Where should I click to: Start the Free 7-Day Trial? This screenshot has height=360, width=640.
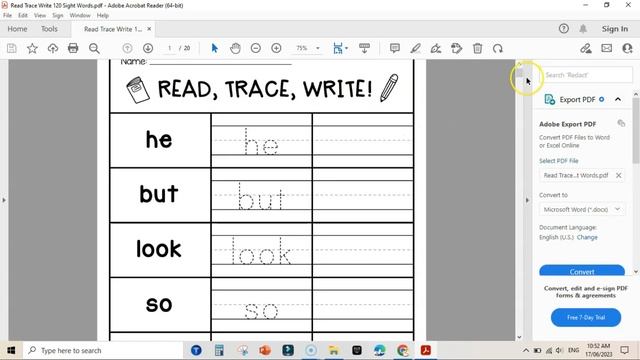(x=586, y=317)
